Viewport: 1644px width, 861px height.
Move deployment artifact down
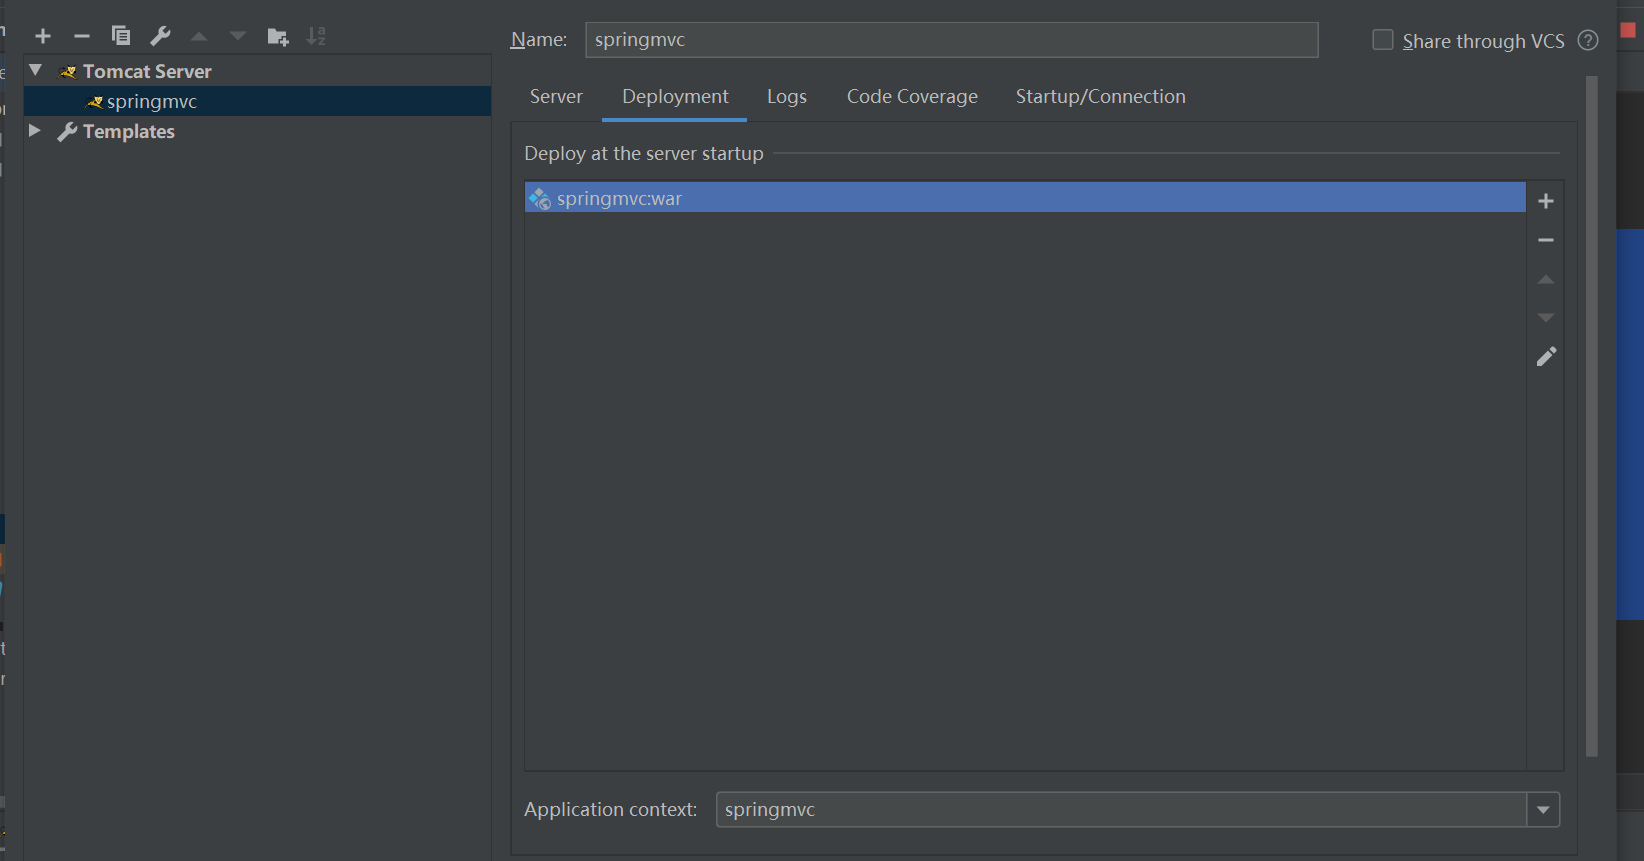1546,317
